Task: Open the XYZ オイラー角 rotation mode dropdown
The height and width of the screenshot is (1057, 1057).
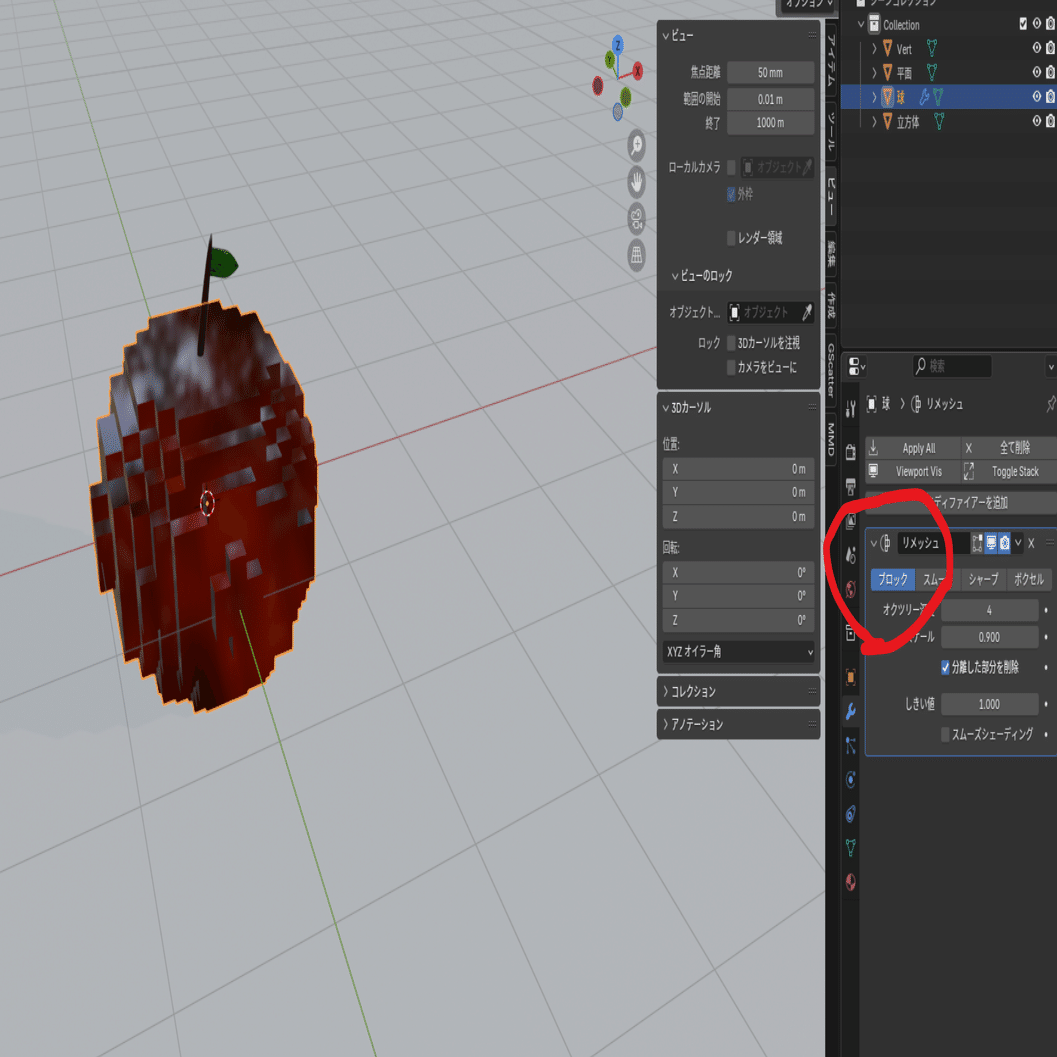Action: pyautogui.click(x=739, y=652)
